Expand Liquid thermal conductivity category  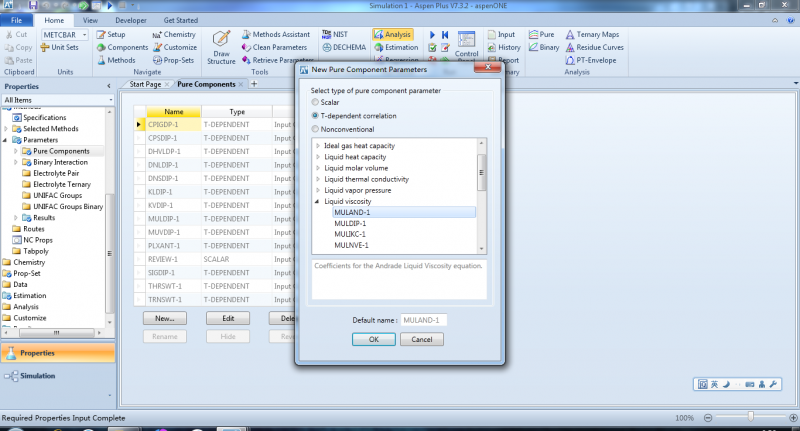[318, 179]
